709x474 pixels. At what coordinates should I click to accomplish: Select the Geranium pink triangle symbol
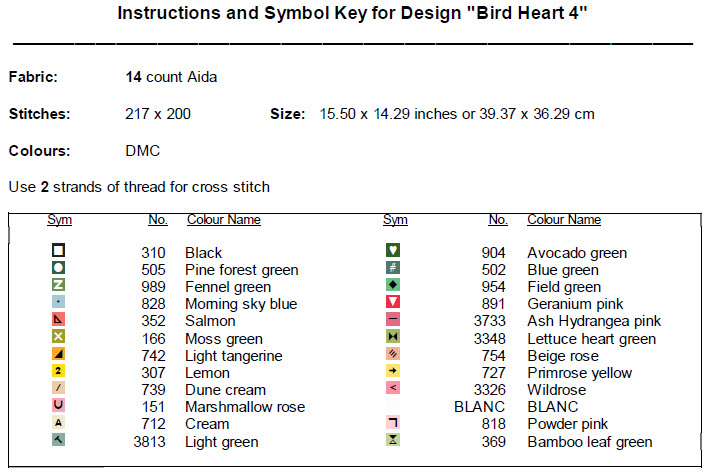(393, 302)
